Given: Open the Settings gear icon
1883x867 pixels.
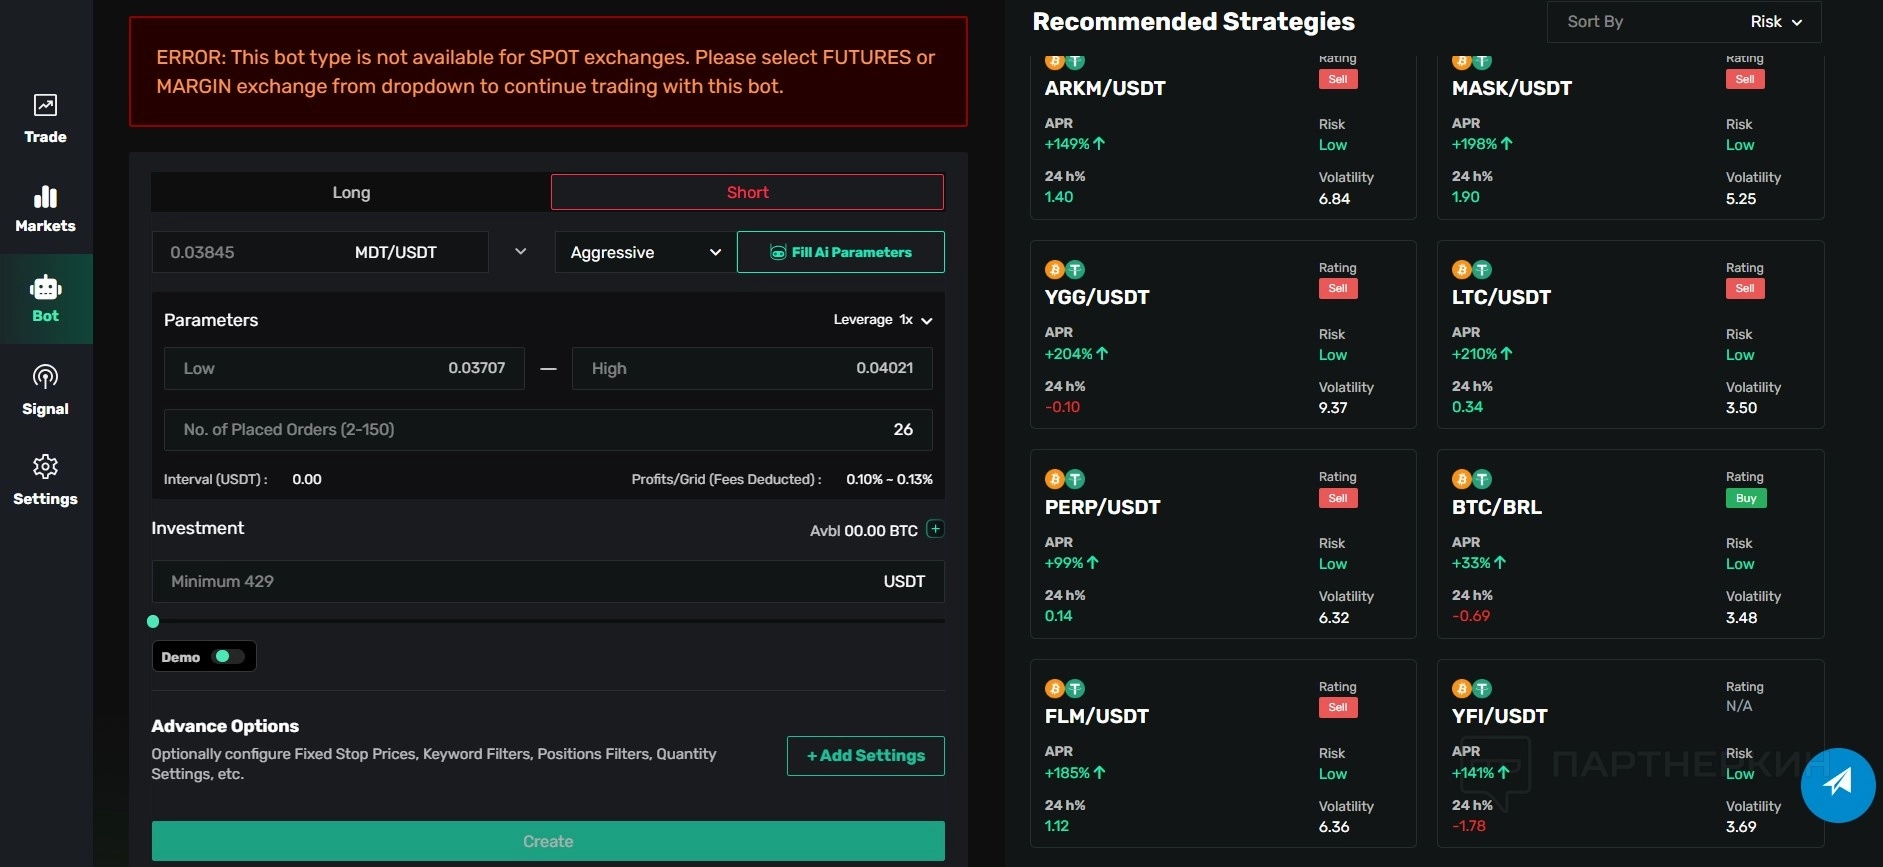Looking at the screenshot, I should click(45, 467).
